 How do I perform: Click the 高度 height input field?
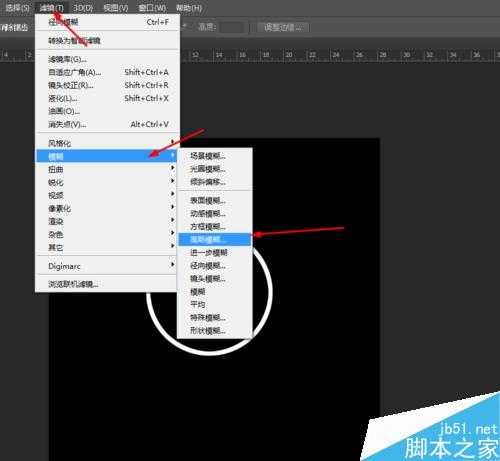233,27
